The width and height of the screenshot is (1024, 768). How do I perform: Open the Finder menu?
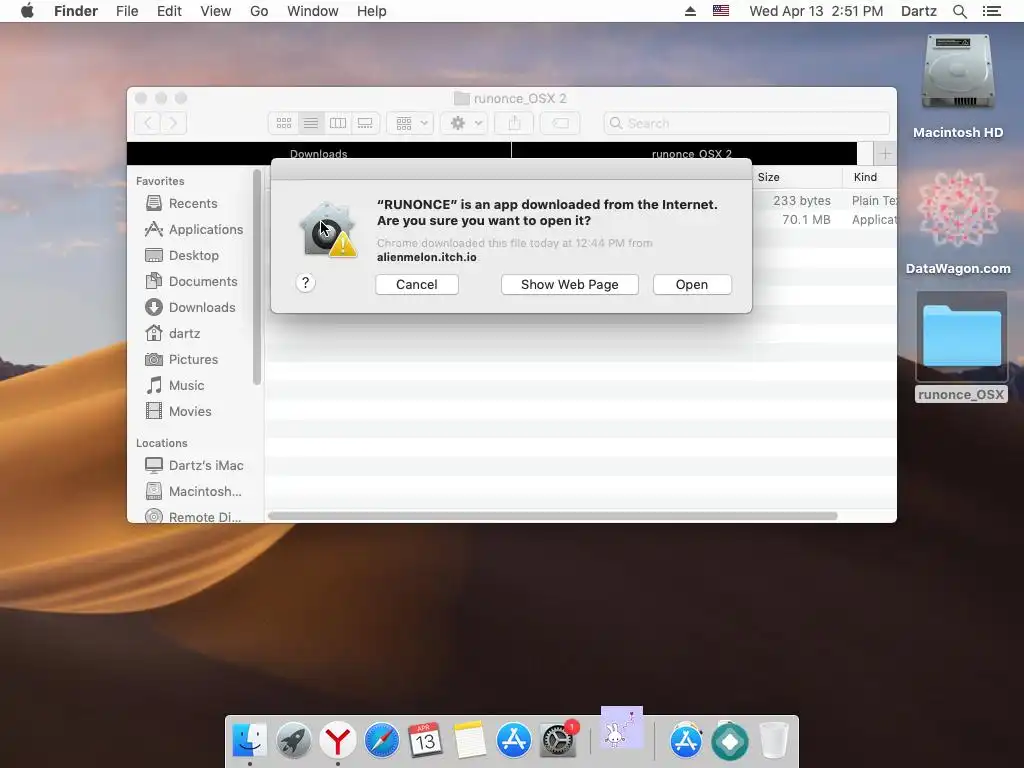point(76,11)
